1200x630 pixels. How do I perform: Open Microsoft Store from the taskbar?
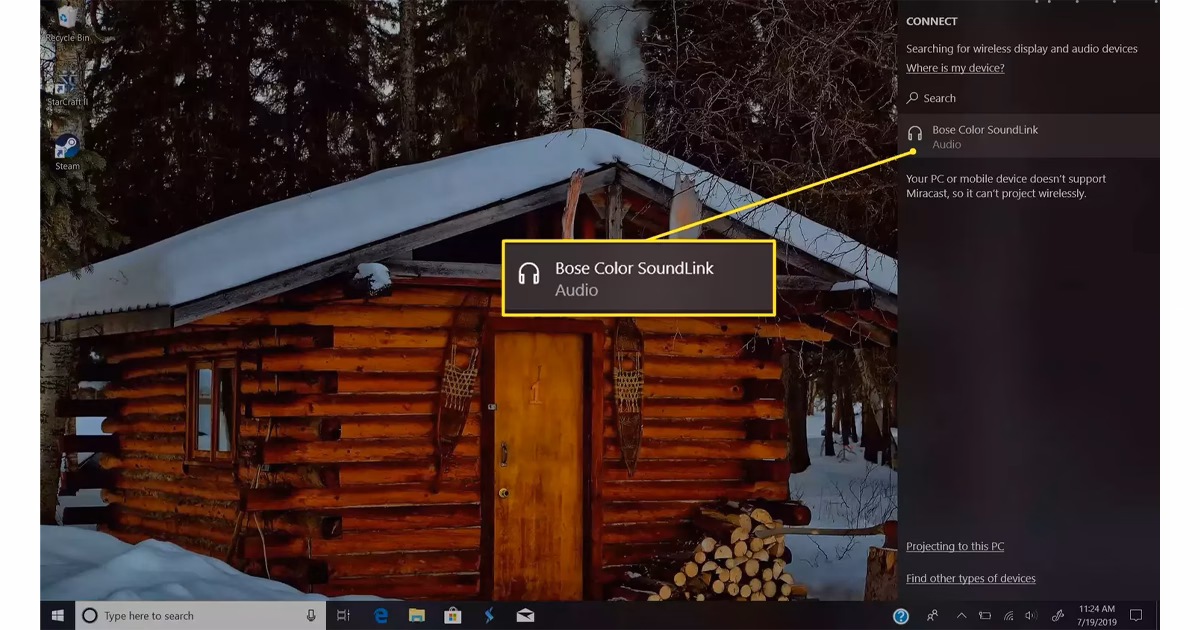[452, 615]
